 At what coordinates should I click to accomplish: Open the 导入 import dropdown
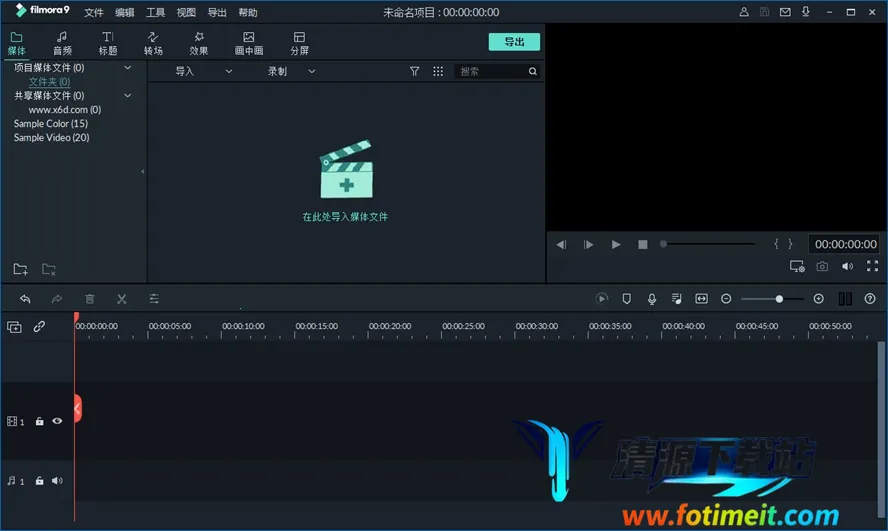click(x=203, y=72)
